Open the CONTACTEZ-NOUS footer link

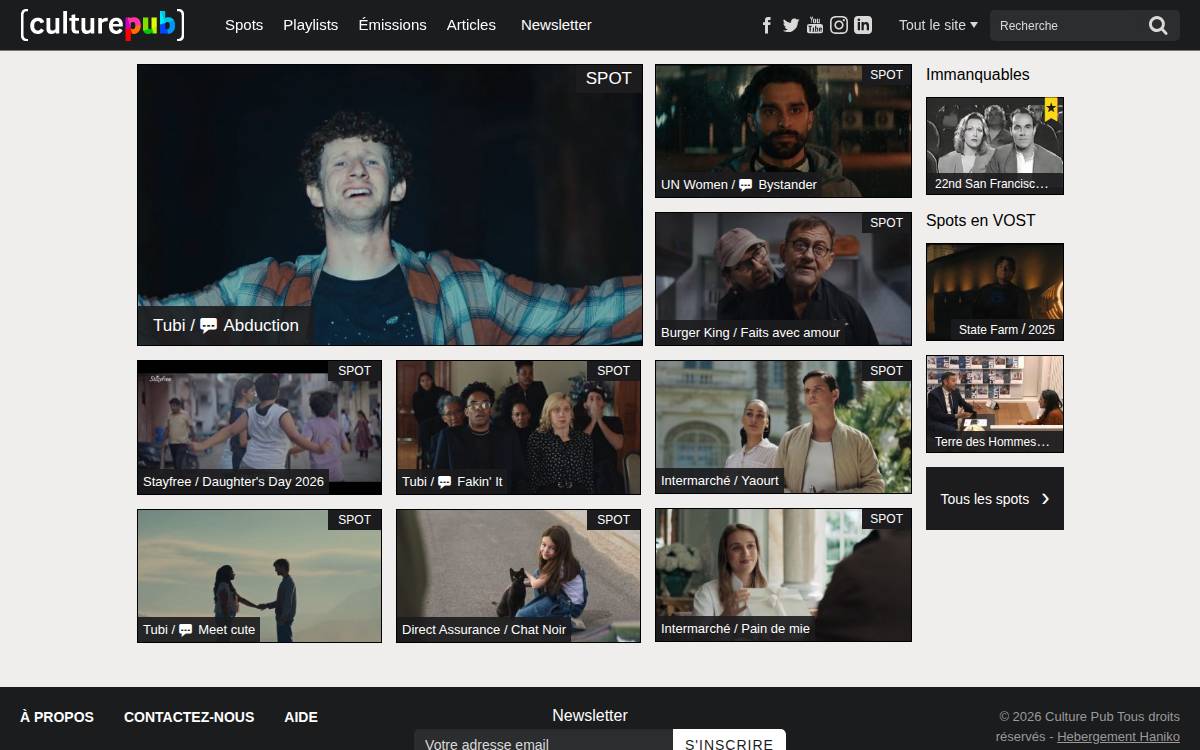click(x=189, y=717)
